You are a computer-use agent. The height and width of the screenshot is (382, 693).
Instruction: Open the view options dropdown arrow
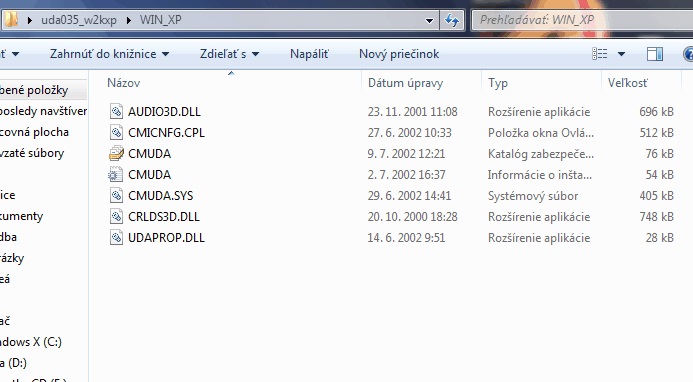click(x=621, y=54)
